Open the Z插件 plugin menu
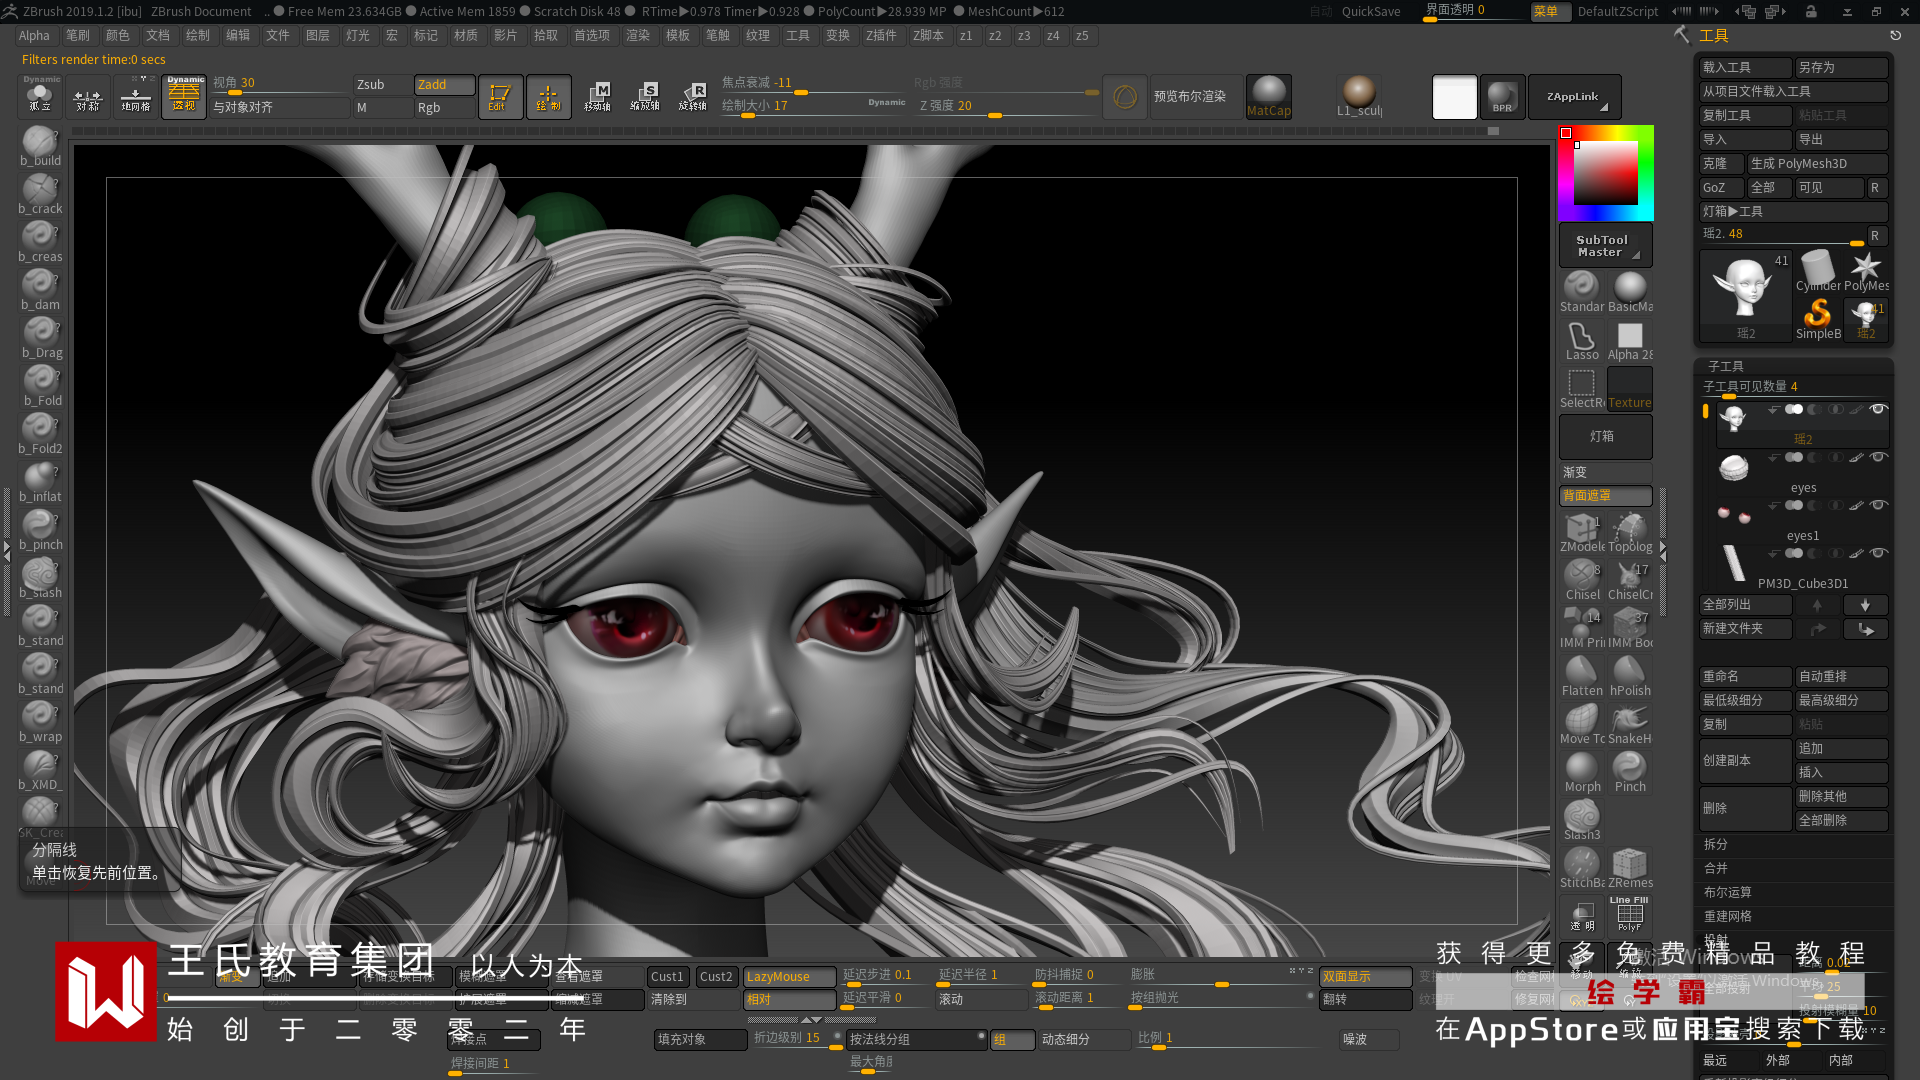This screenshot has width=1920, height=1080. [881, 36]
